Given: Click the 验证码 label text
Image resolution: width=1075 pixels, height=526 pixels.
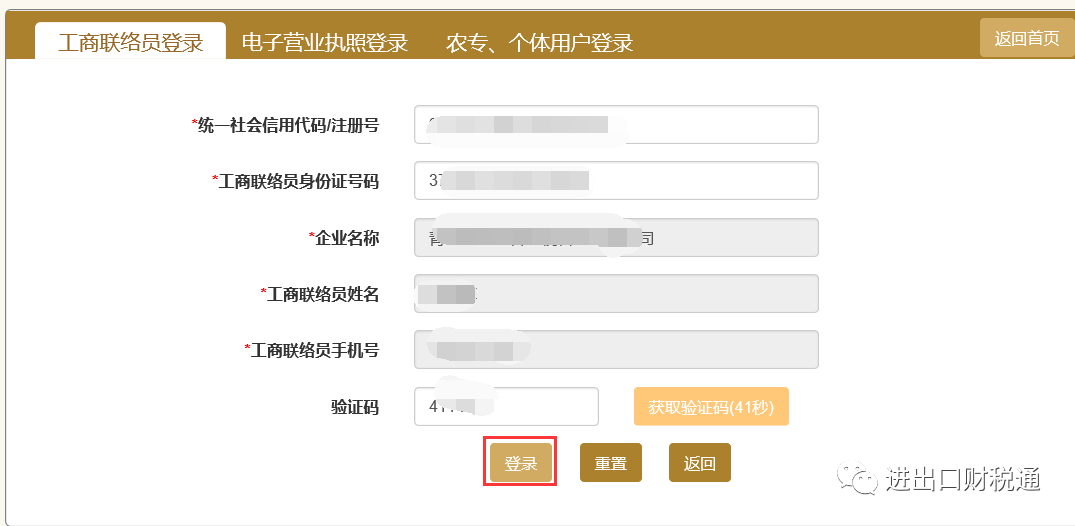Looking at the screenshot, I should (x=355, y=407).
